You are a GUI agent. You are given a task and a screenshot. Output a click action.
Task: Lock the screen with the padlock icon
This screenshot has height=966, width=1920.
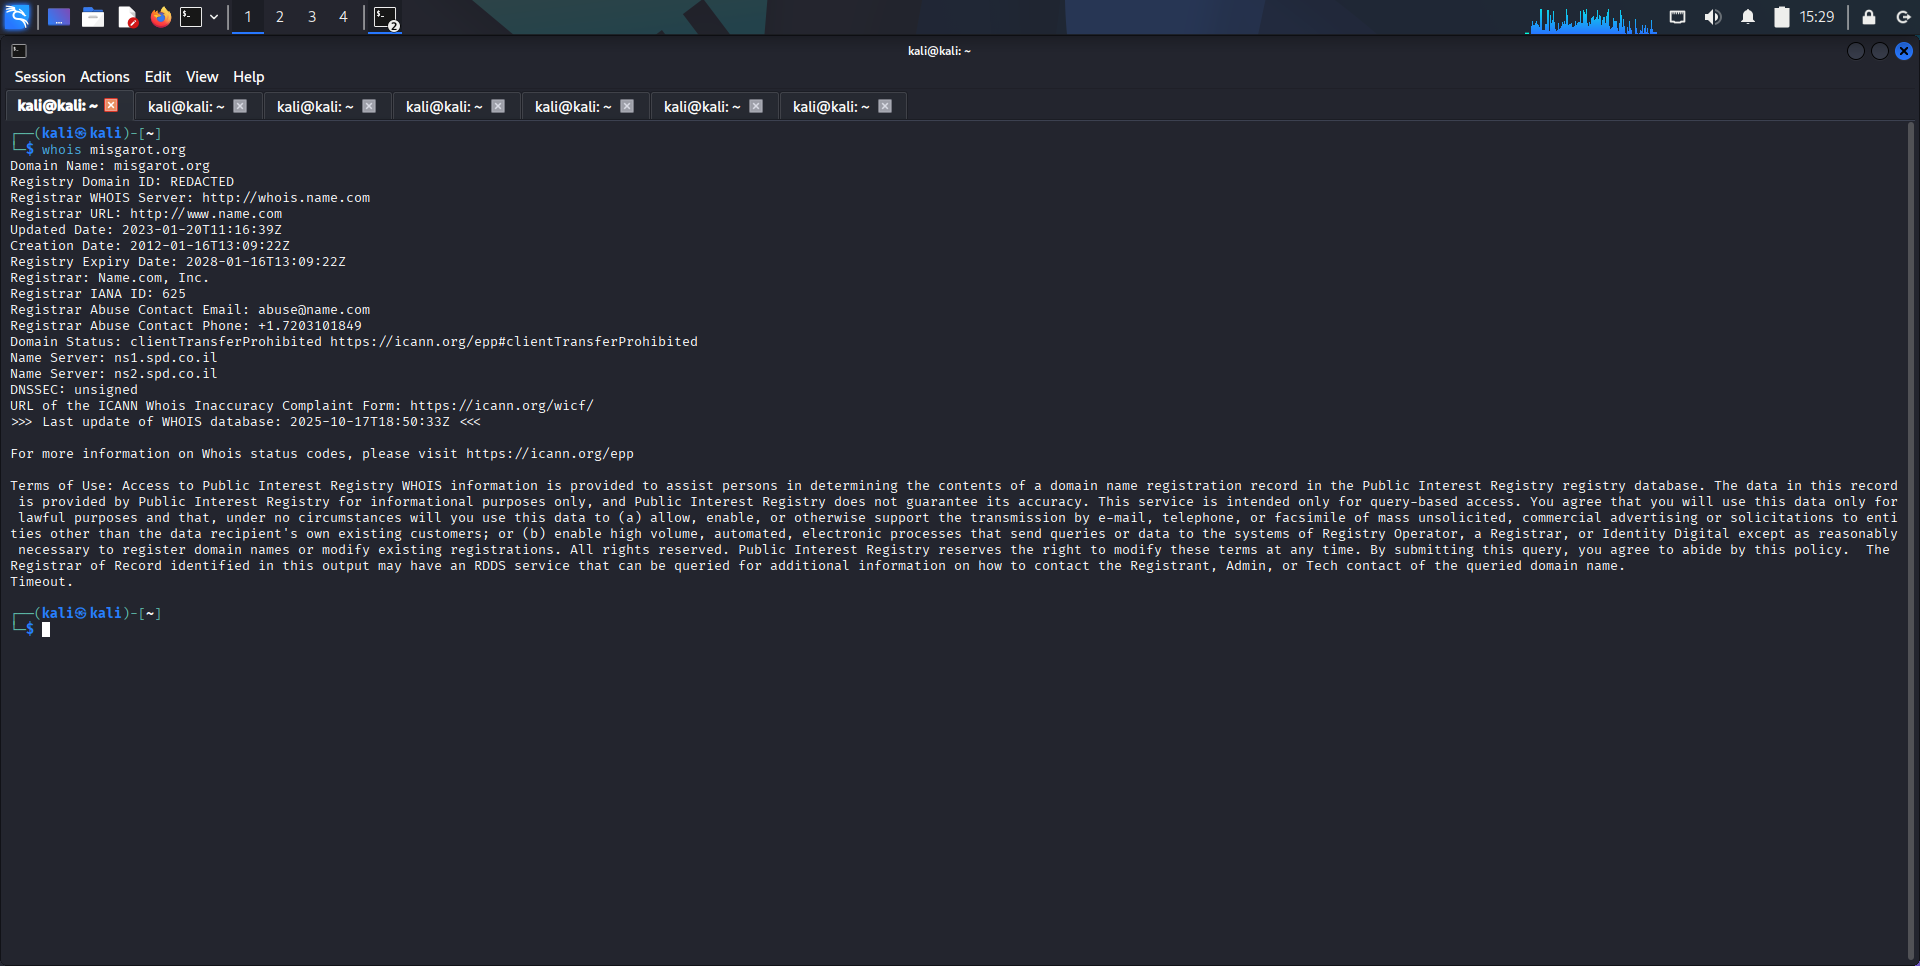click(x=1868, y=17)
